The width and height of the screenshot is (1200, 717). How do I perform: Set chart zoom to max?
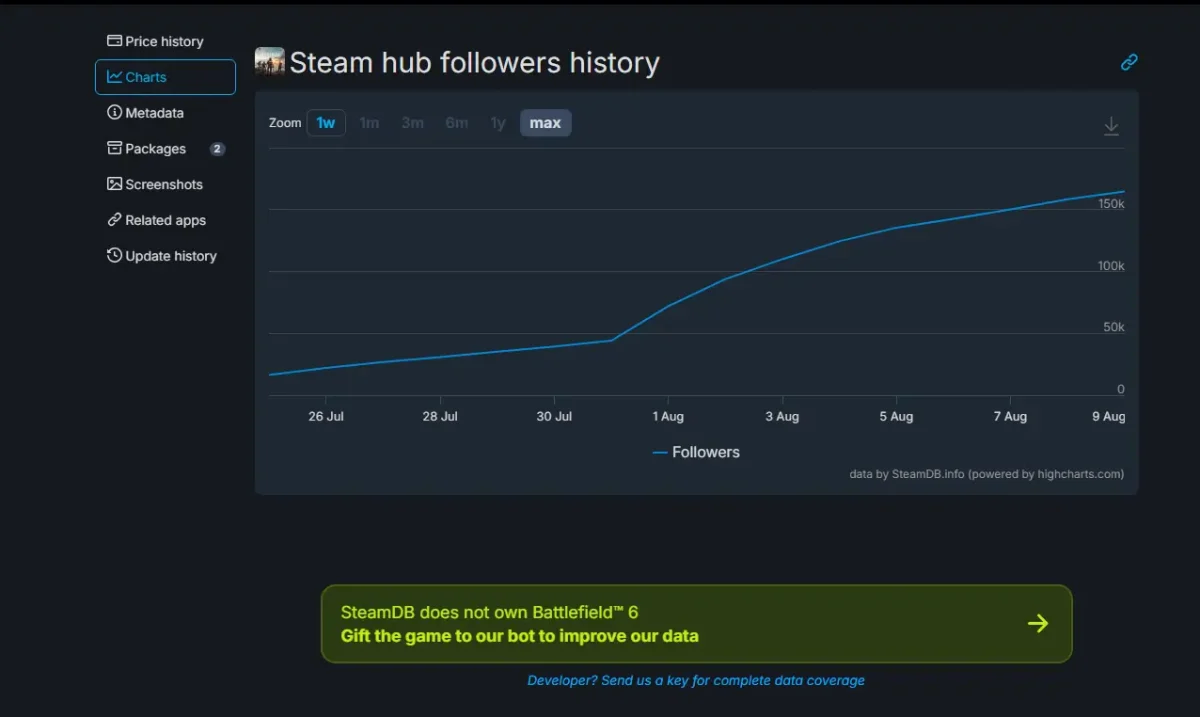[545, 123]
